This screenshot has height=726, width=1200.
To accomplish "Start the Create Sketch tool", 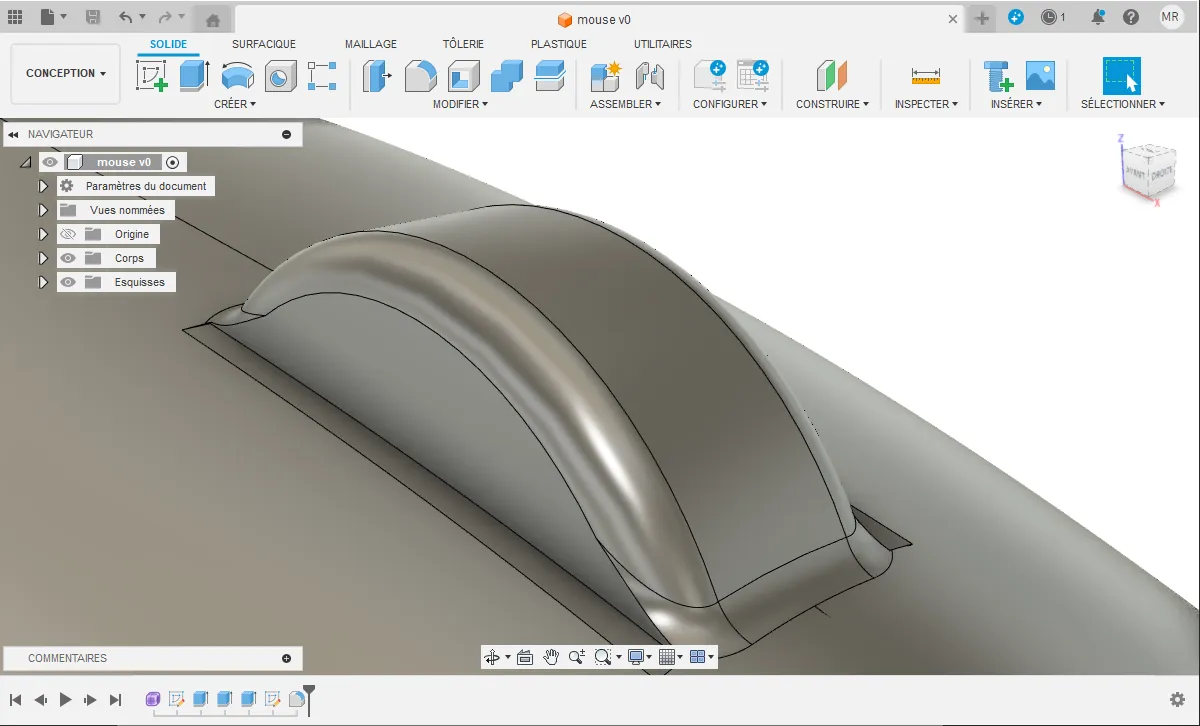I will point(152,76).
